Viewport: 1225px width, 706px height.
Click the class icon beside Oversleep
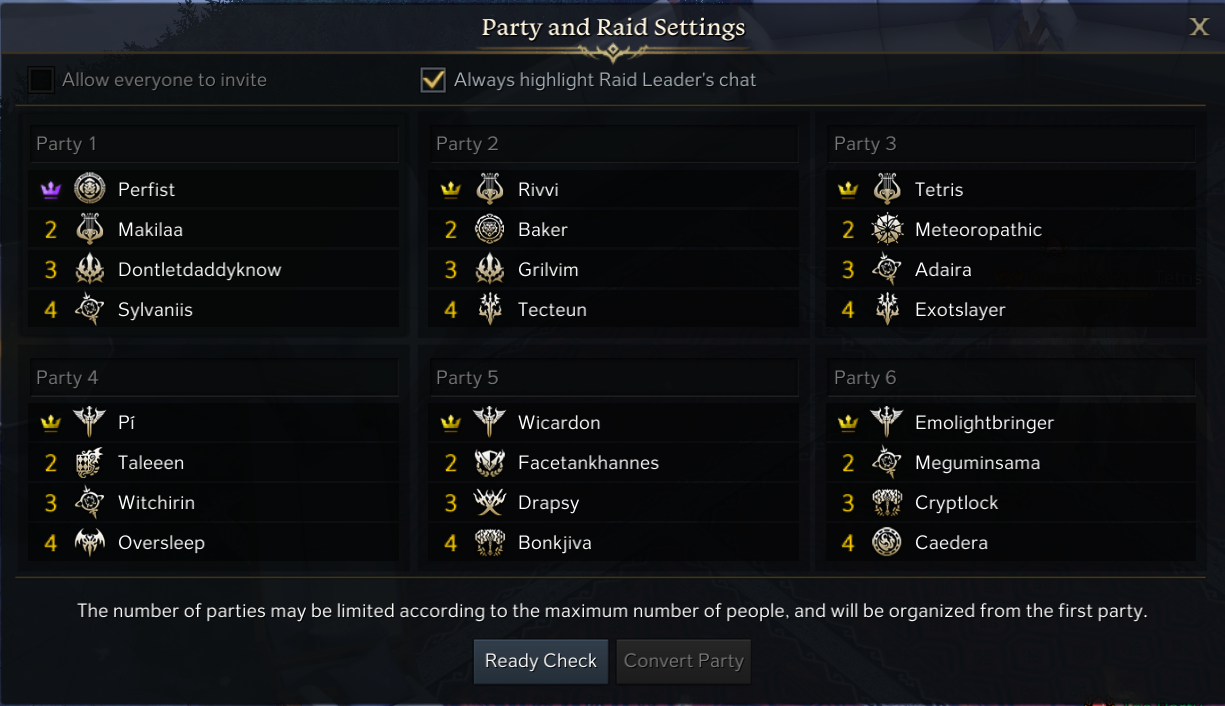pyautogui.click(x=90, y=543)
